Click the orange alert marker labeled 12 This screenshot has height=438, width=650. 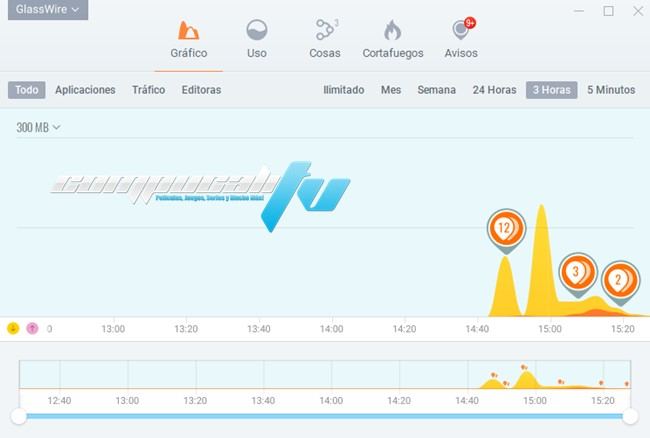[506, 230]
